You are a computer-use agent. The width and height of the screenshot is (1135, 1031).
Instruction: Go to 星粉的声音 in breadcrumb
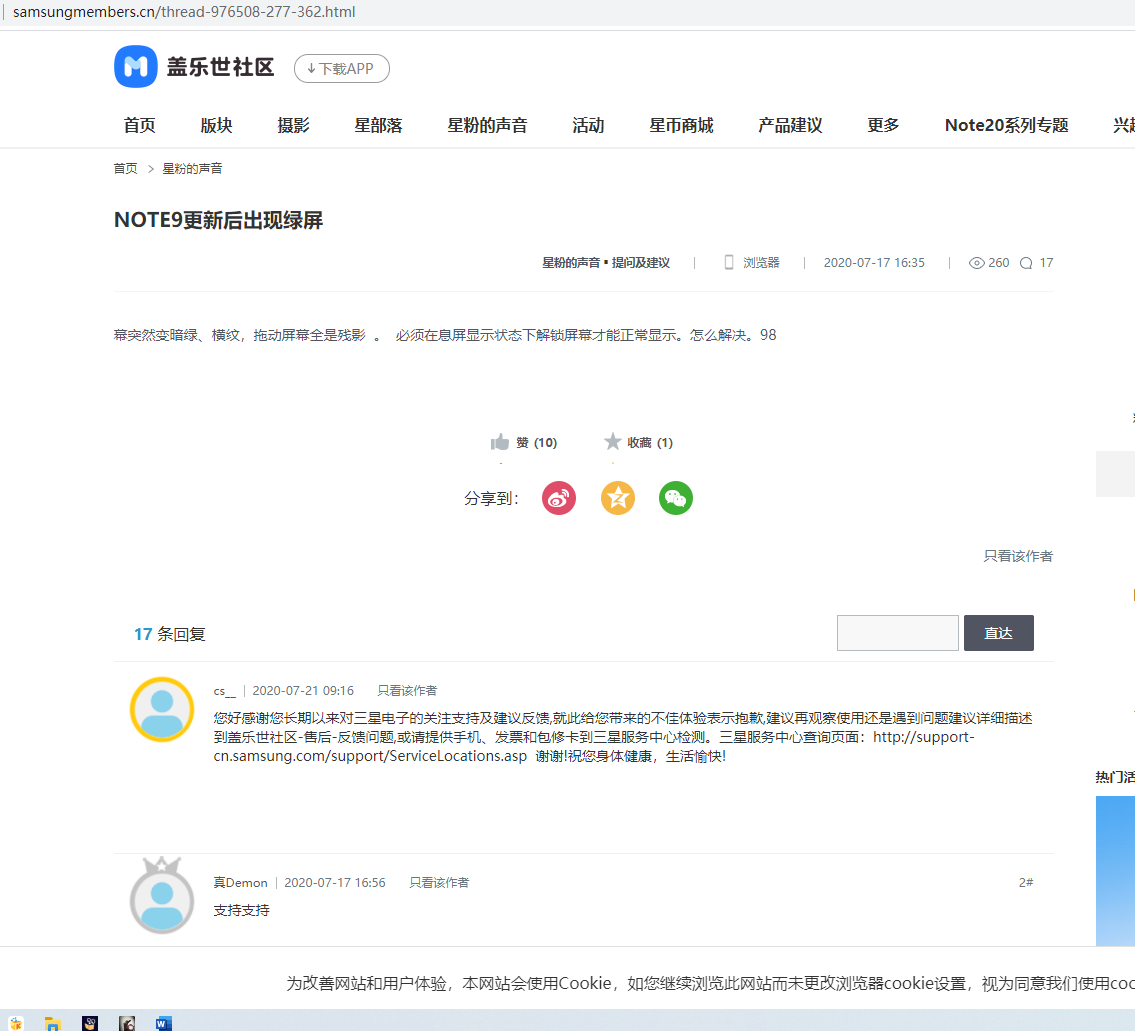pyautogui.click(x=192, y=169)
